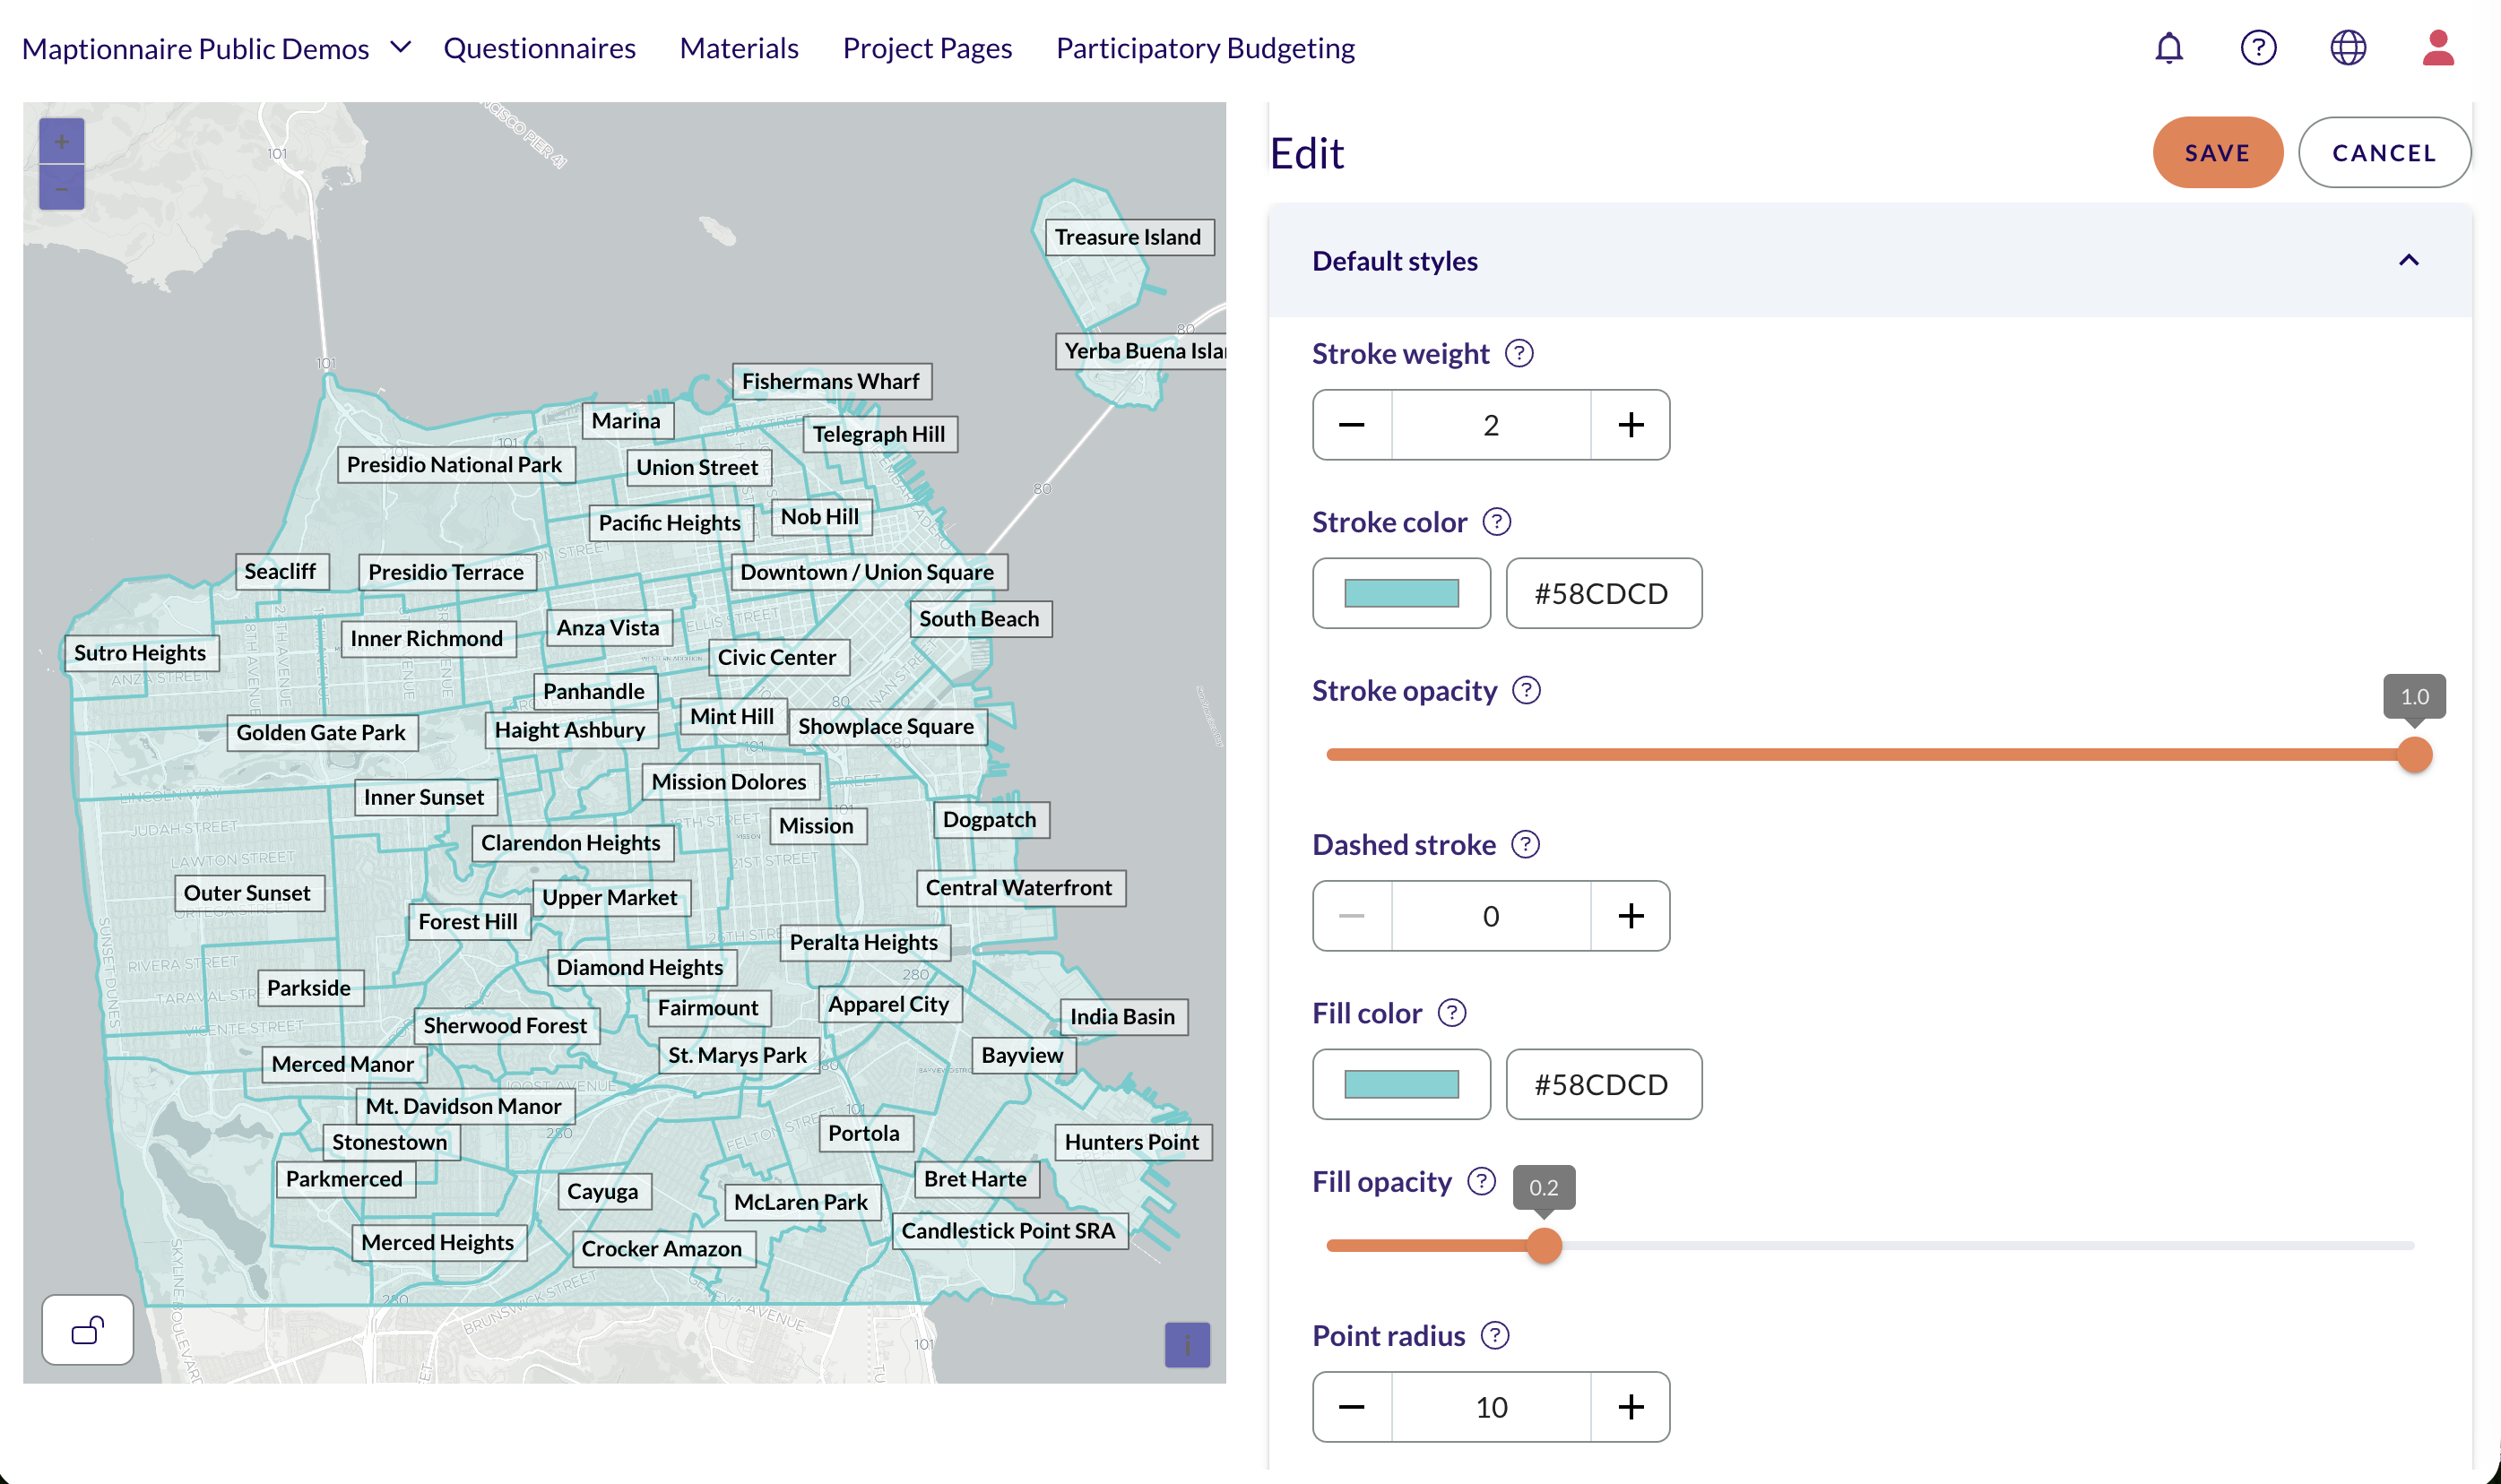Show Fill opacity help tooltip

pos(1481,1181)
